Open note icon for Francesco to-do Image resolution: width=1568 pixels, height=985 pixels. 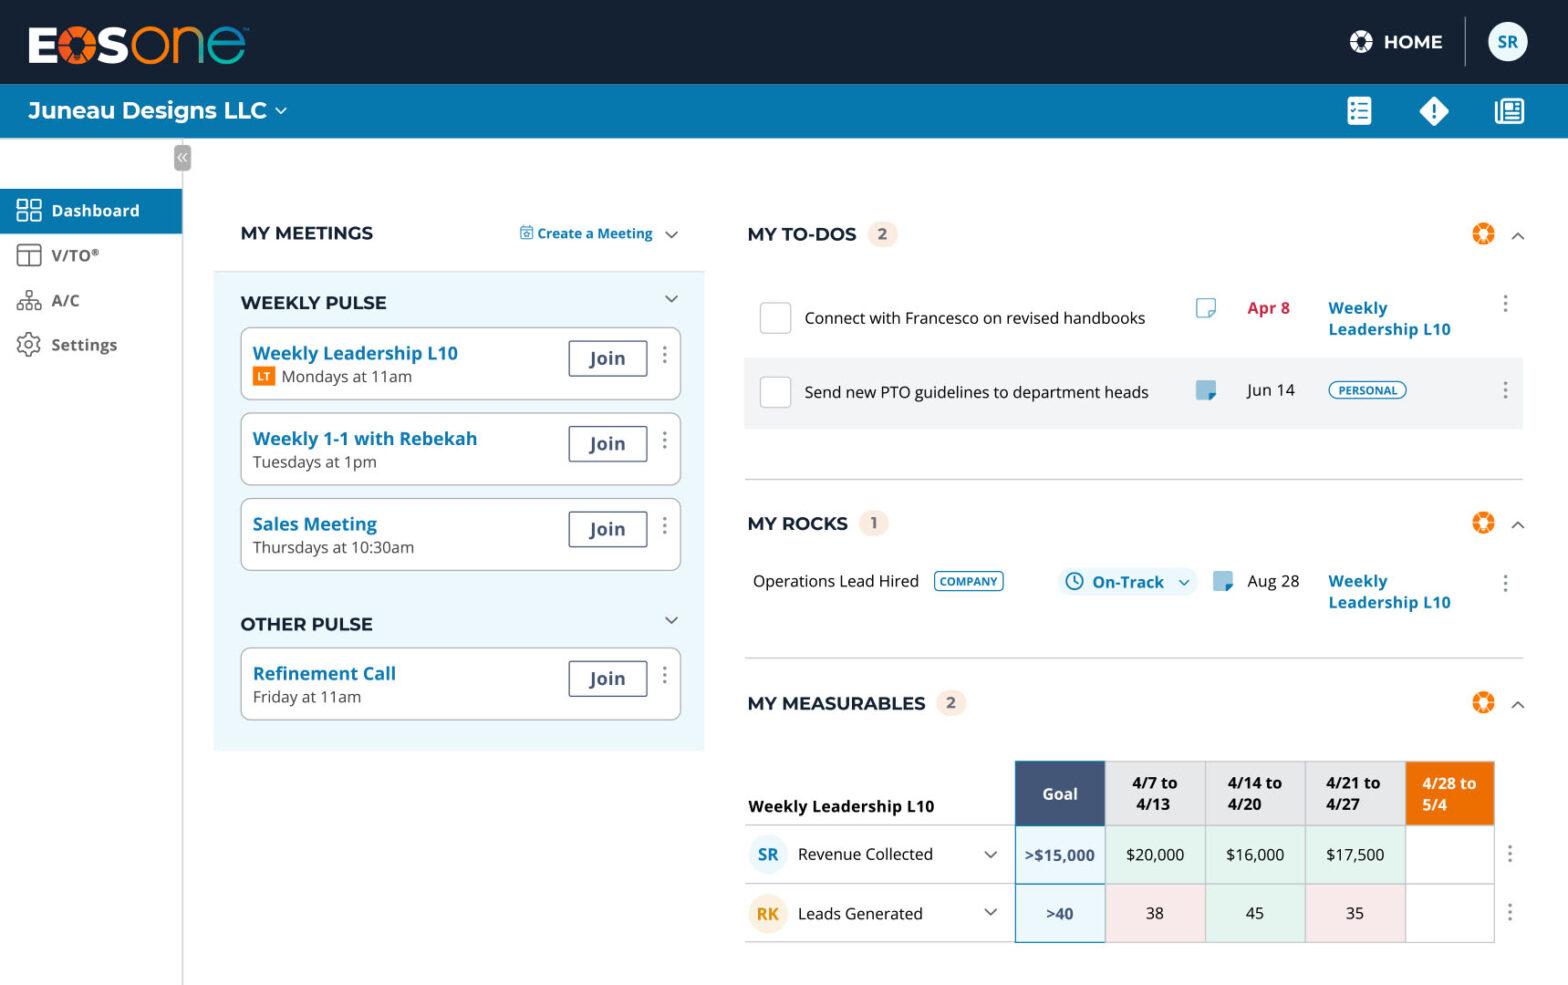pyautogui.click(x=1205, y=308)
